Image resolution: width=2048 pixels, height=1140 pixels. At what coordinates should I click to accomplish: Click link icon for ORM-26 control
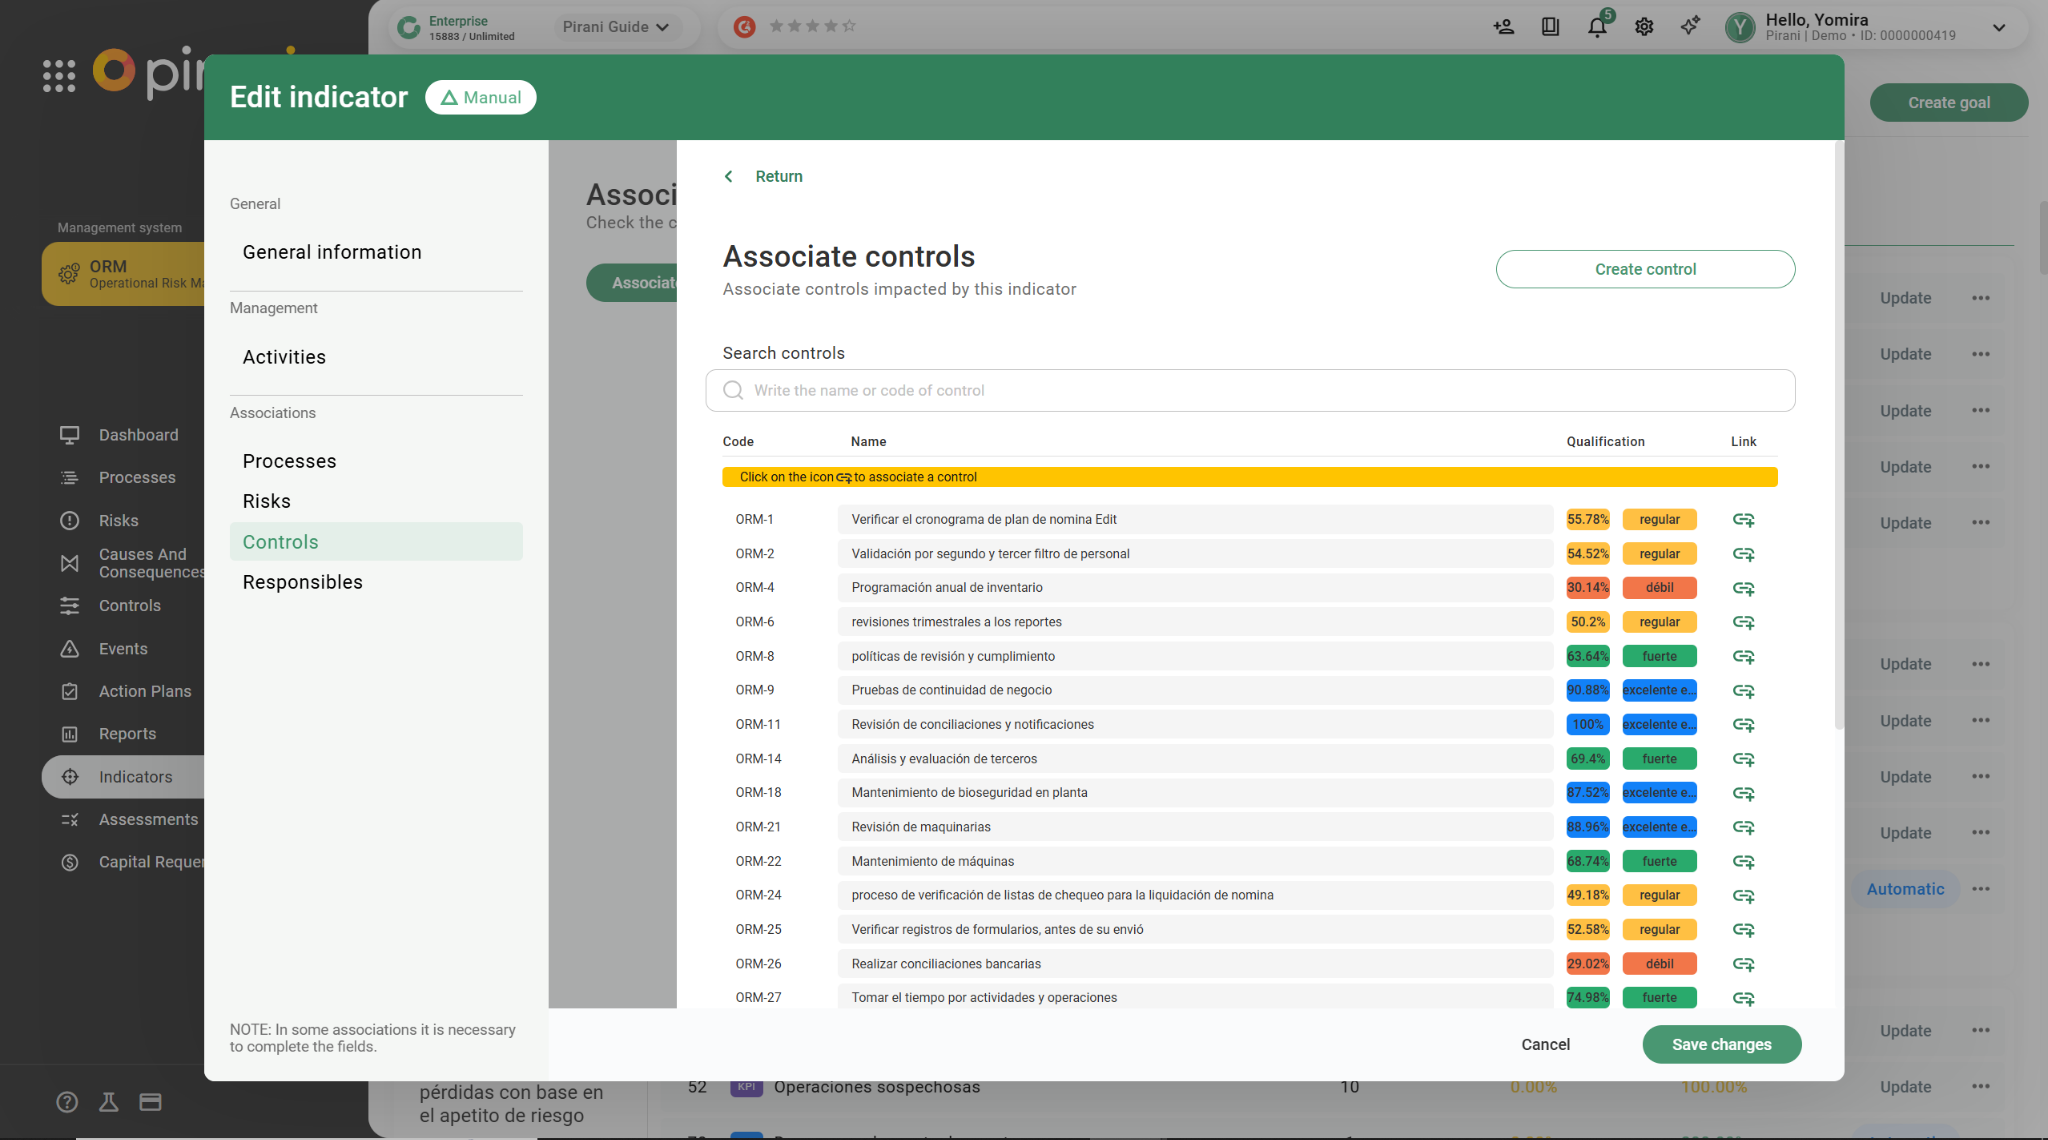click(x=1743, y=964)
